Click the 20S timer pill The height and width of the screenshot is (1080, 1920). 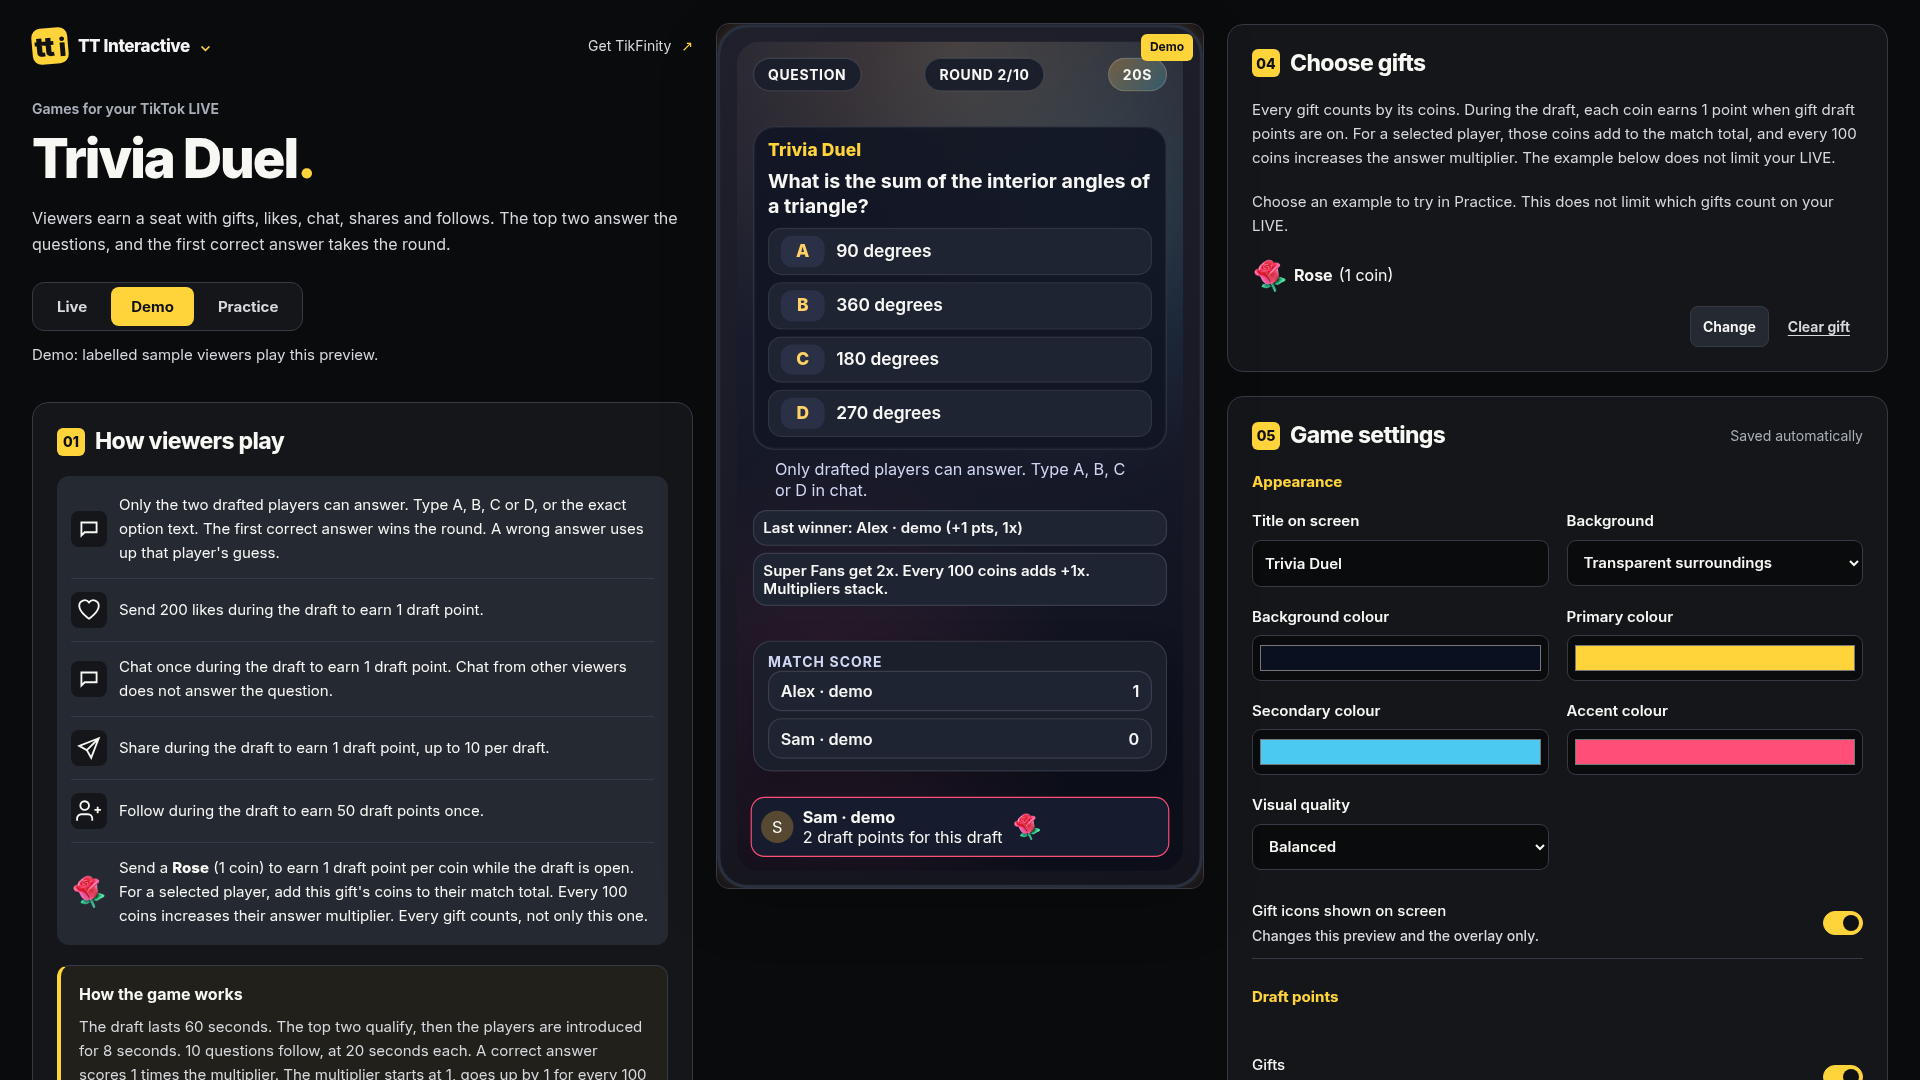pyautogui.click(x=1137, y=75)
